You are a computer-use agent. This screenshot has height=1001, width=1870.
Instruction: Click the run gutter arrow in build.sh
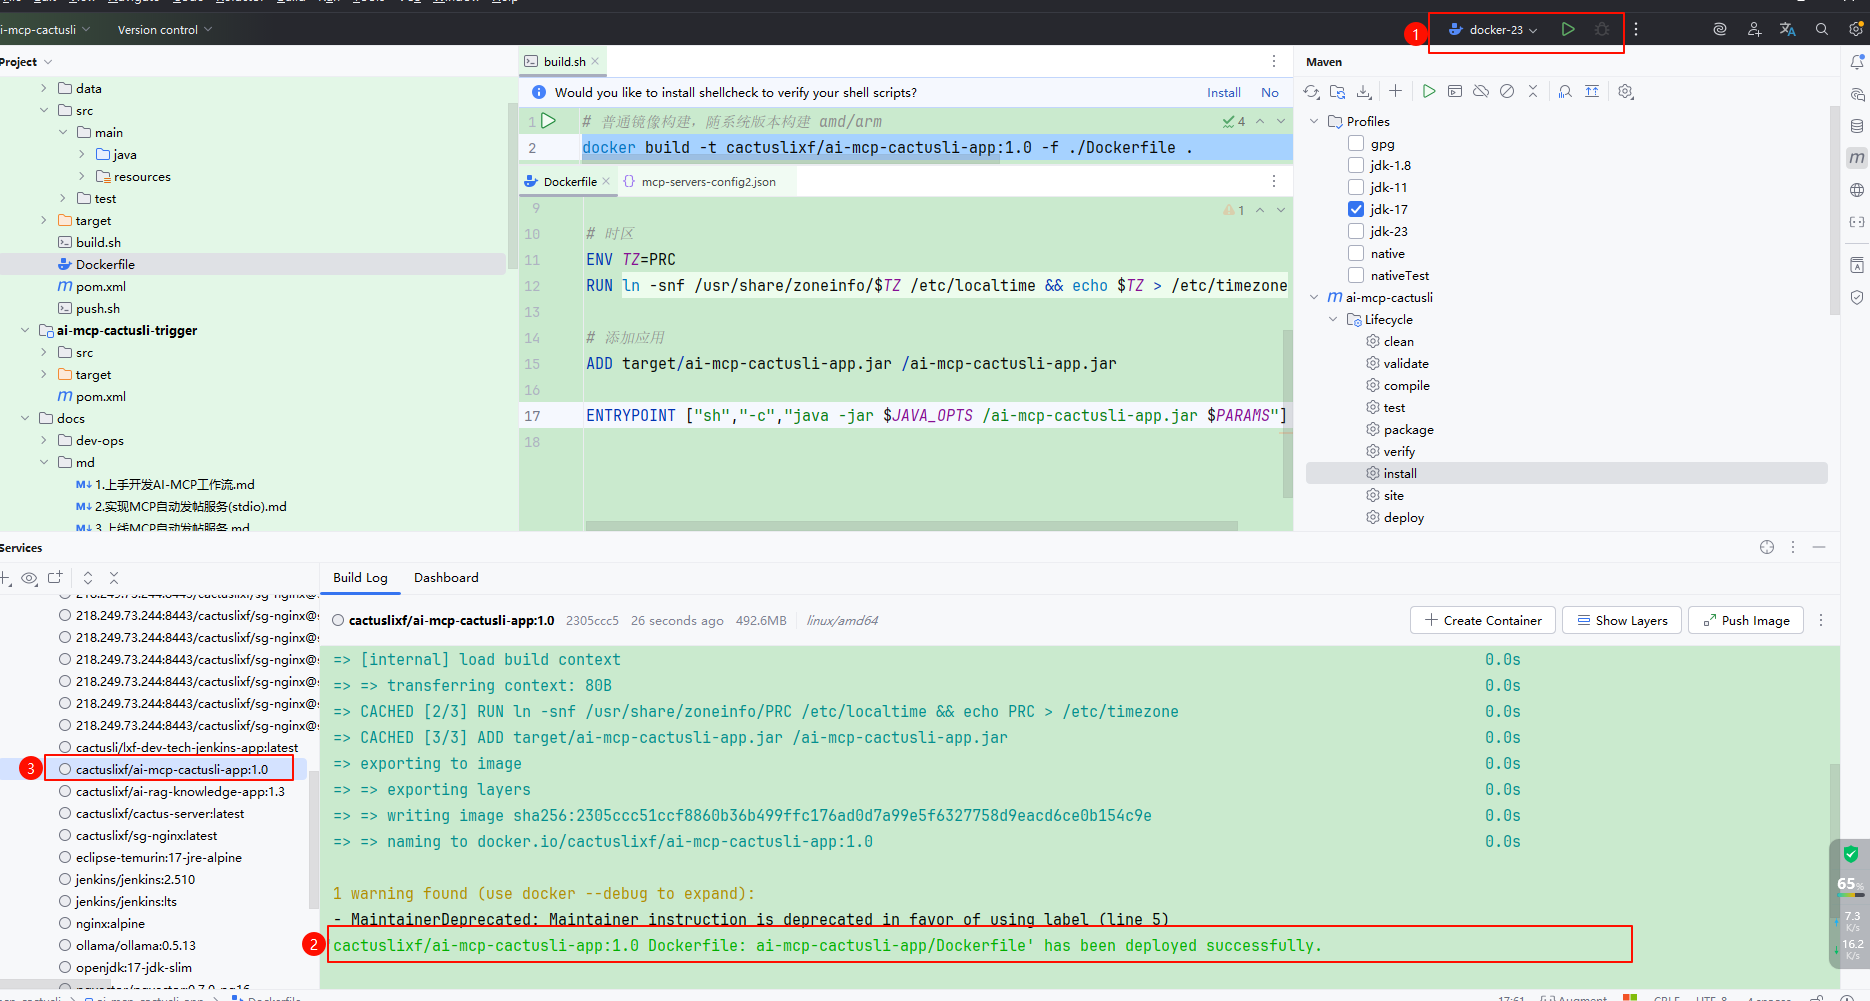pyautogui.click(x=548, y=121)
